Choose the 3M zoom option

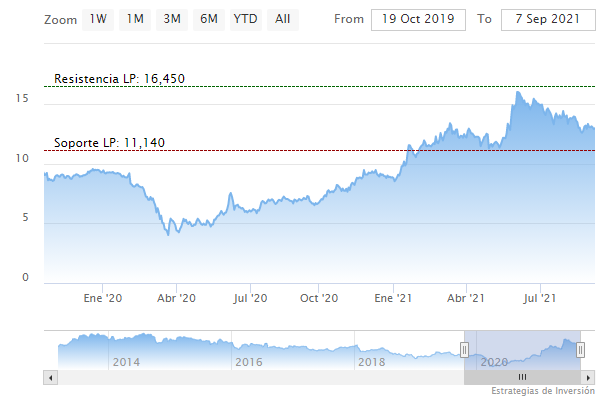(172, 19)
